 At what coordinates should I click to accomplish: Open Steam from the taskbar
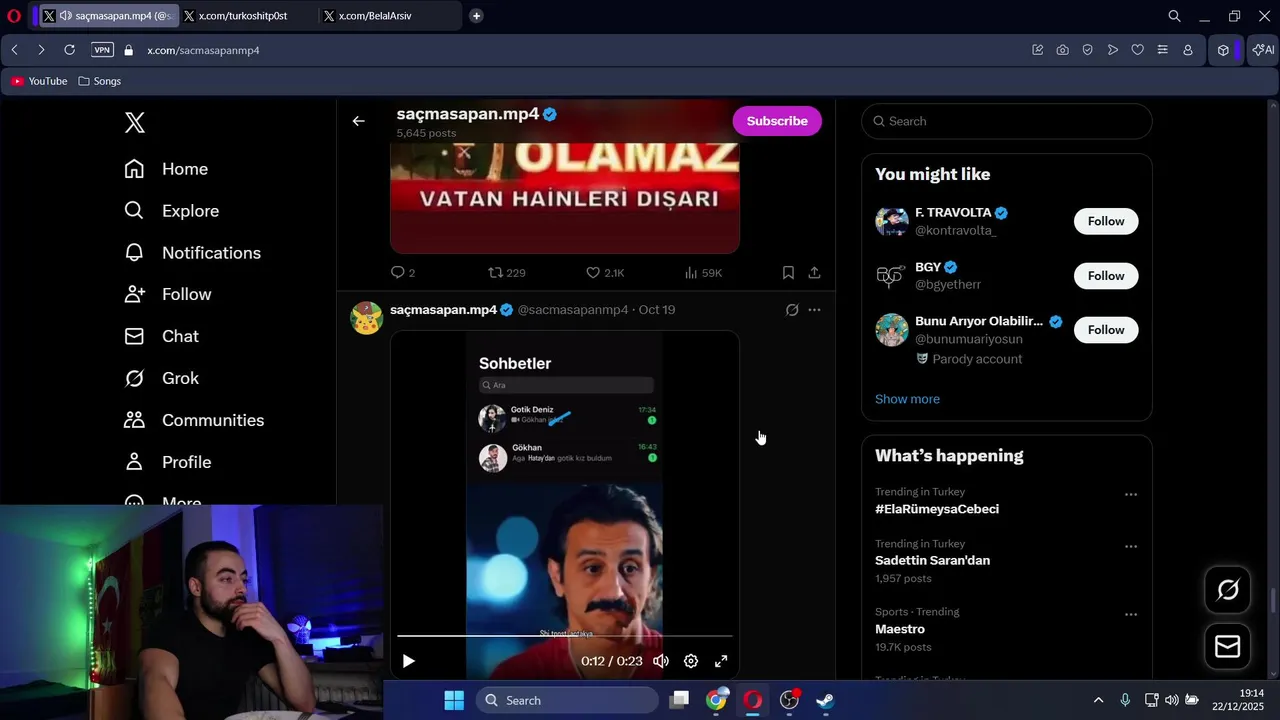825,700
